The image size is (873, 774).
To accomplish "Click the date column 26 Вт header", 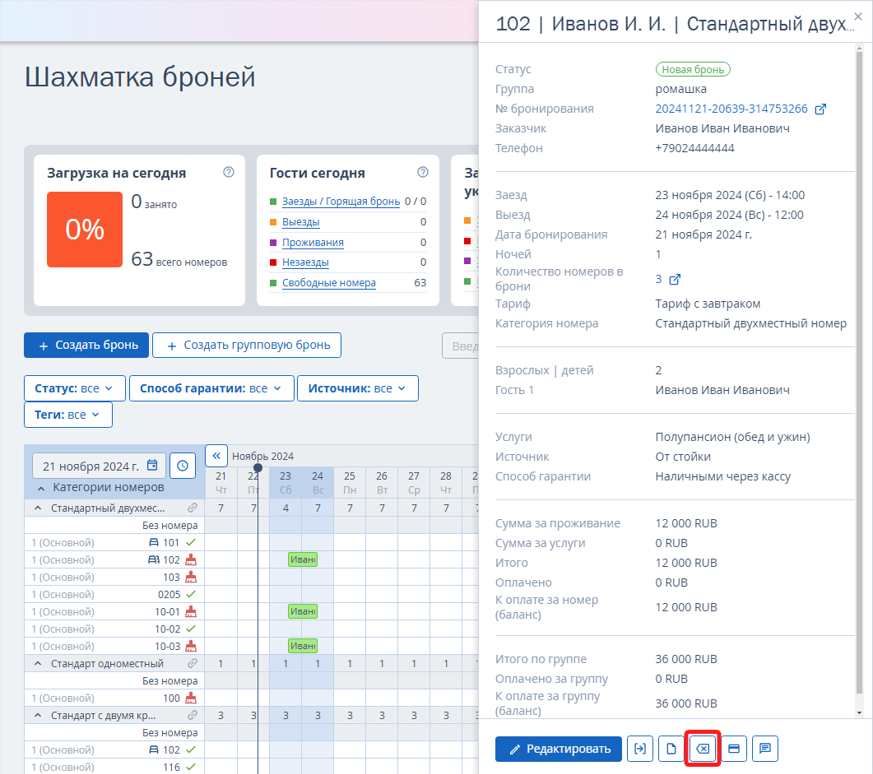I will 381,483.
